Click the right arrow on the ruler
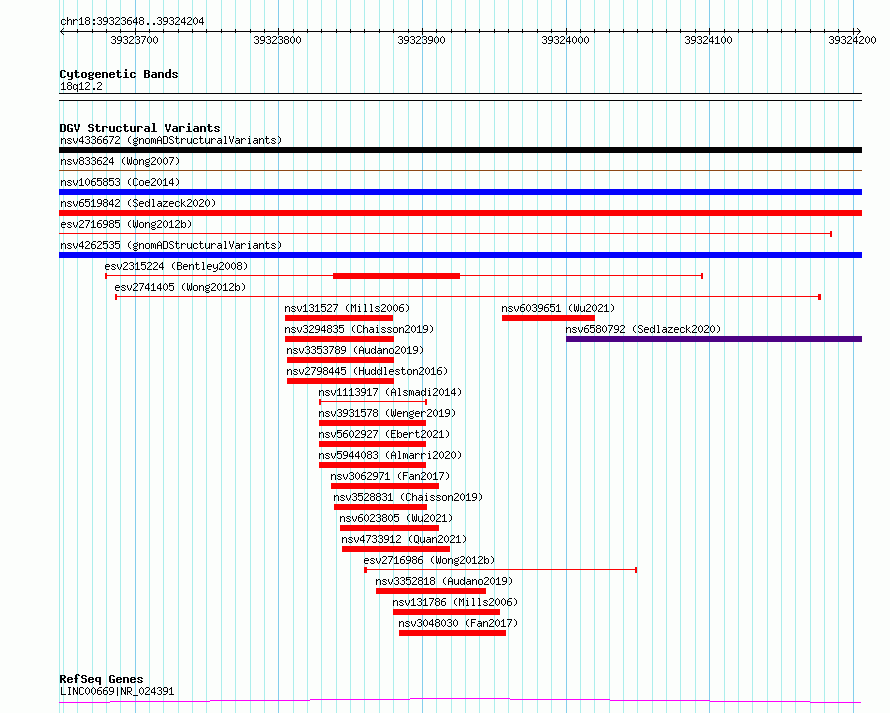Image resolution: width=890 pixels, height=713 pixels. tap(858, 31)
